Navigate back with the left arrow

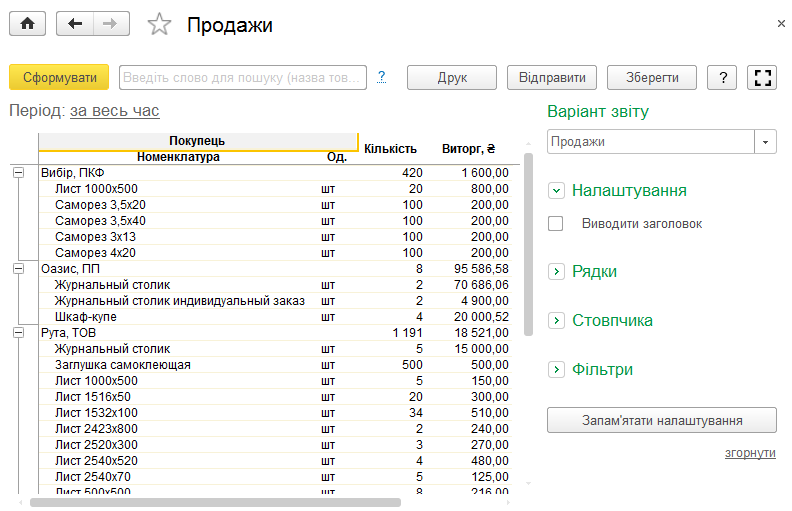(75, 24)
